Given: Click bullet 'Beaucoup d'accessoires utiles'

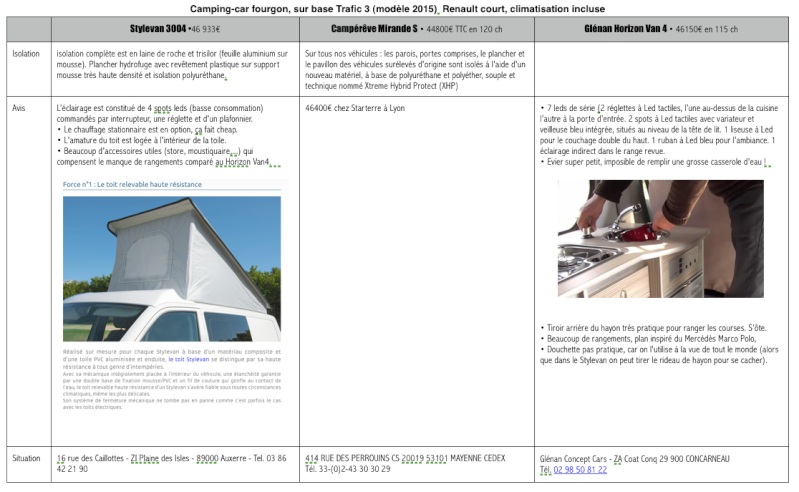Looking at the screenshot, I should pyautogui.click(x=168, y=156).
